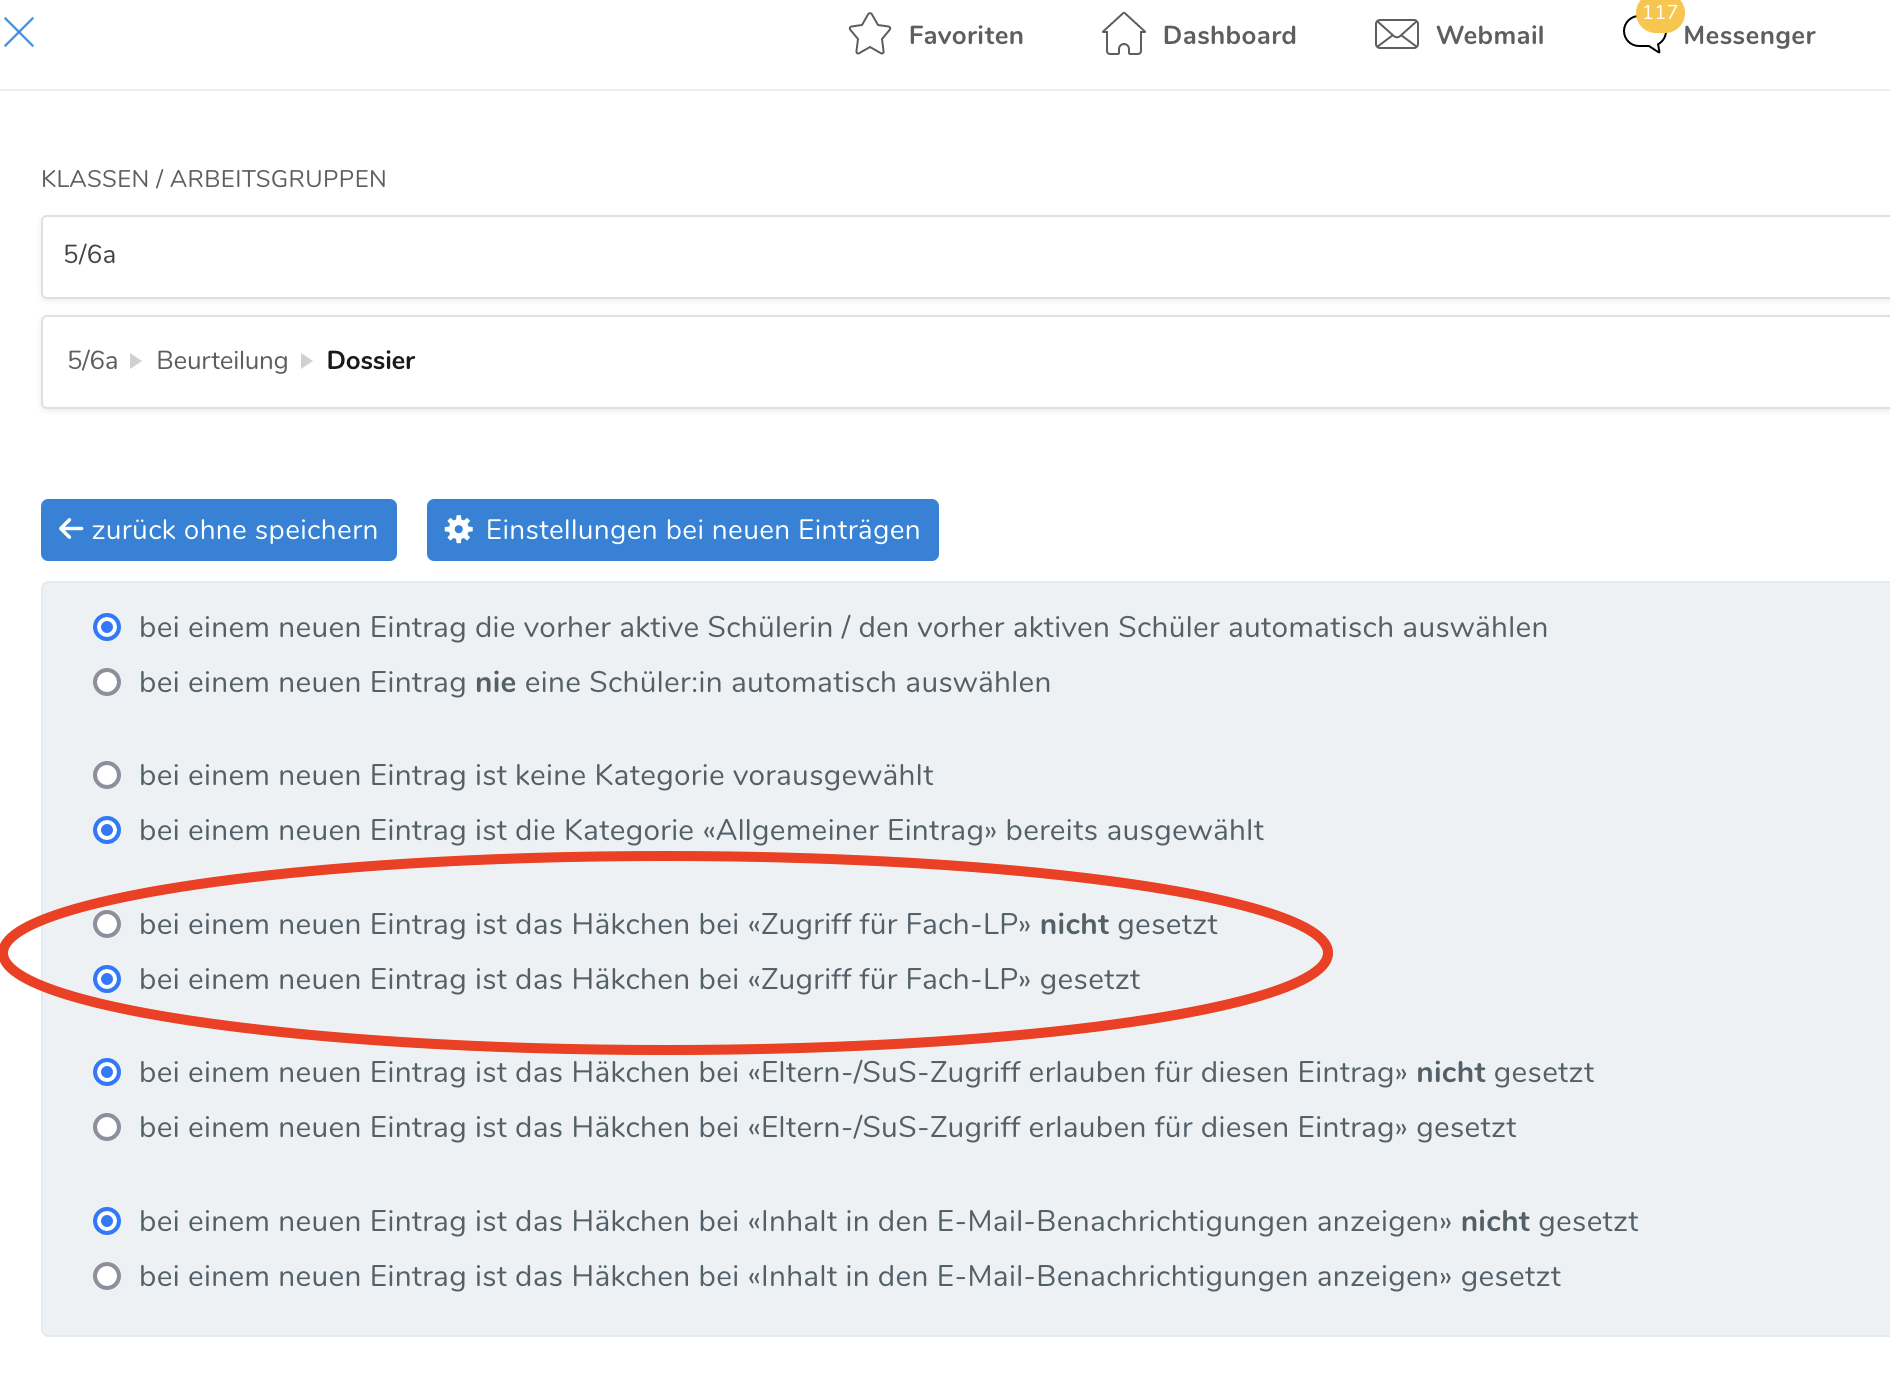Click the back arrow icon in zurück button
Screen dimensions: 1890x1381
70,530
